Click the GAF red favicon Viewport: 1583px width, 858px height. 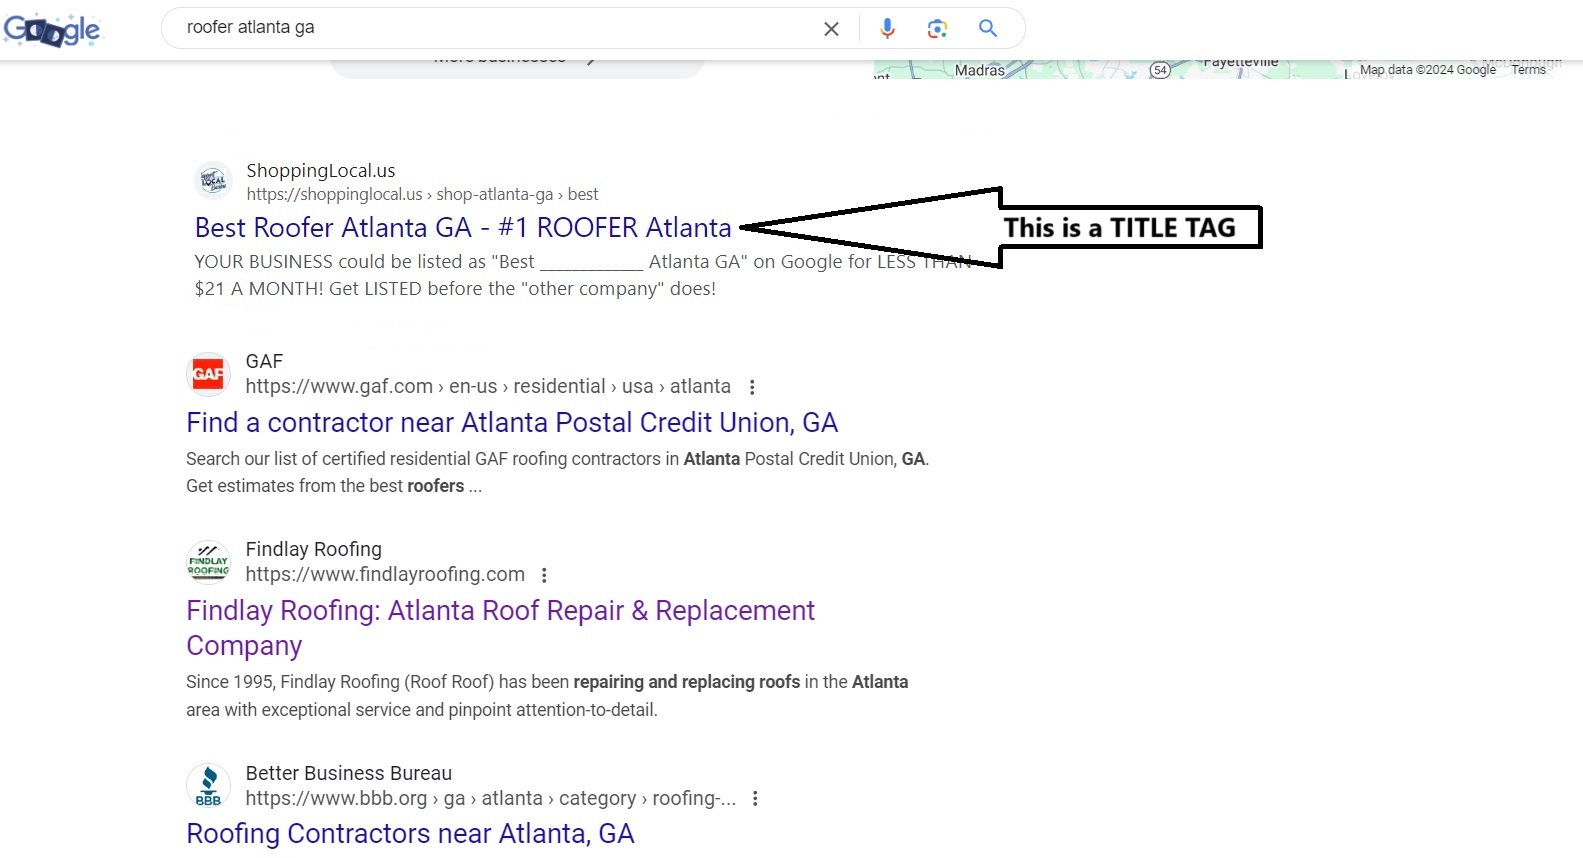tap(208, 375)
